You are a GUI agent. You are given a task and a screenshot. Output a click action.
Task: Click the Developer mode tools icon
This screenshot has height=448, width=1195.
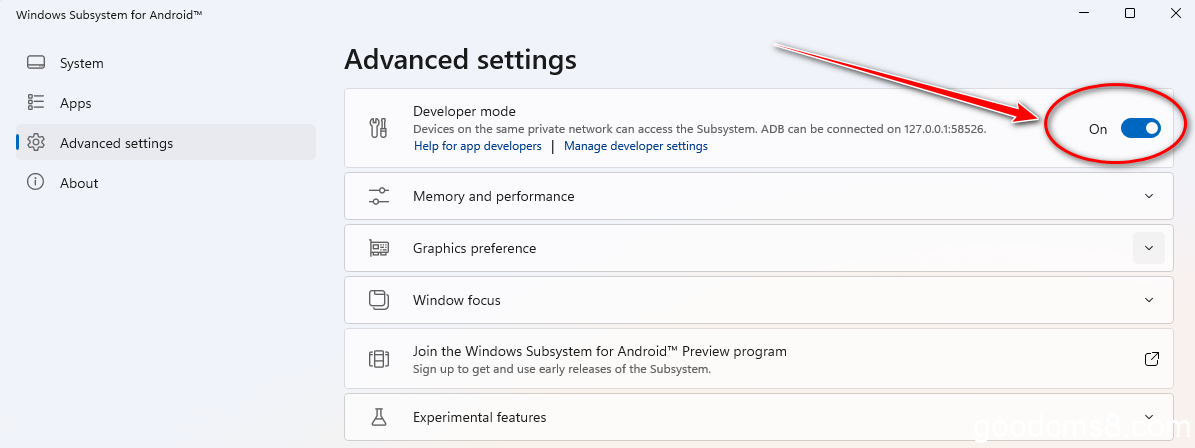(x=379, y=128)
